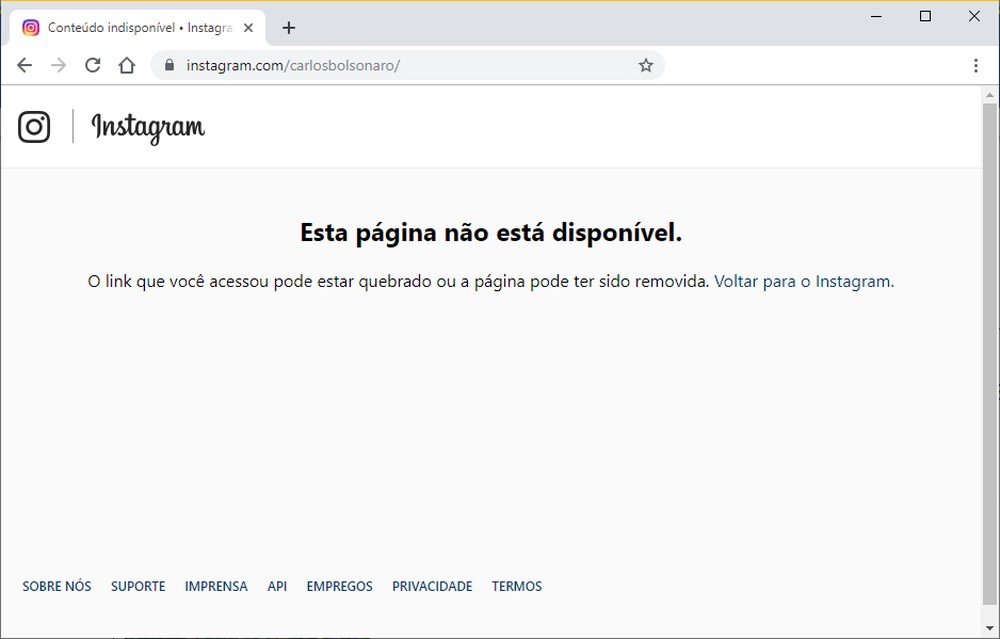The height and width of the screenshot is (639, 1000).
Task: Click the address bar with the instagram.com URL
Action: [408, 65]
